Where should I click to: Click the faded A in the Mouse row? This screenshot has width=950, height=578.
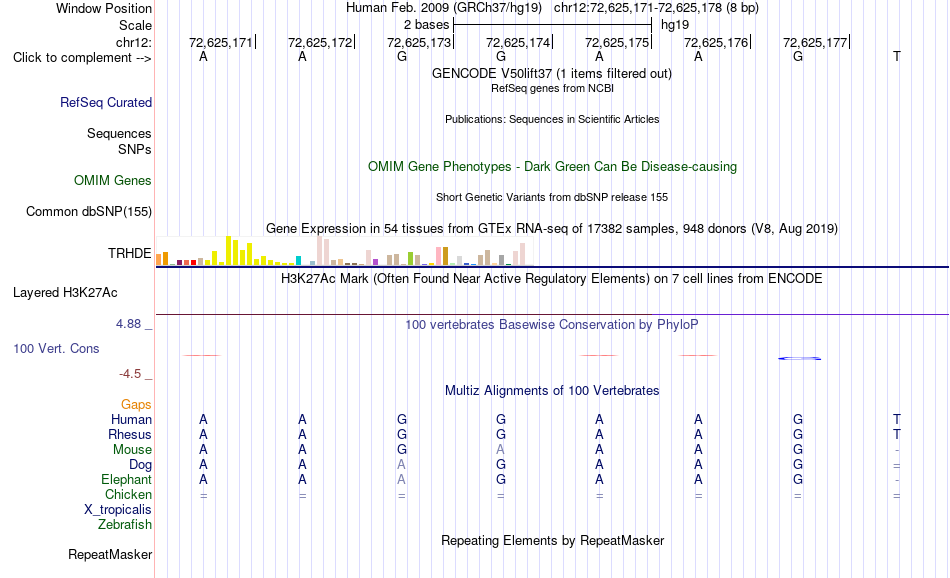click(500, 450)
